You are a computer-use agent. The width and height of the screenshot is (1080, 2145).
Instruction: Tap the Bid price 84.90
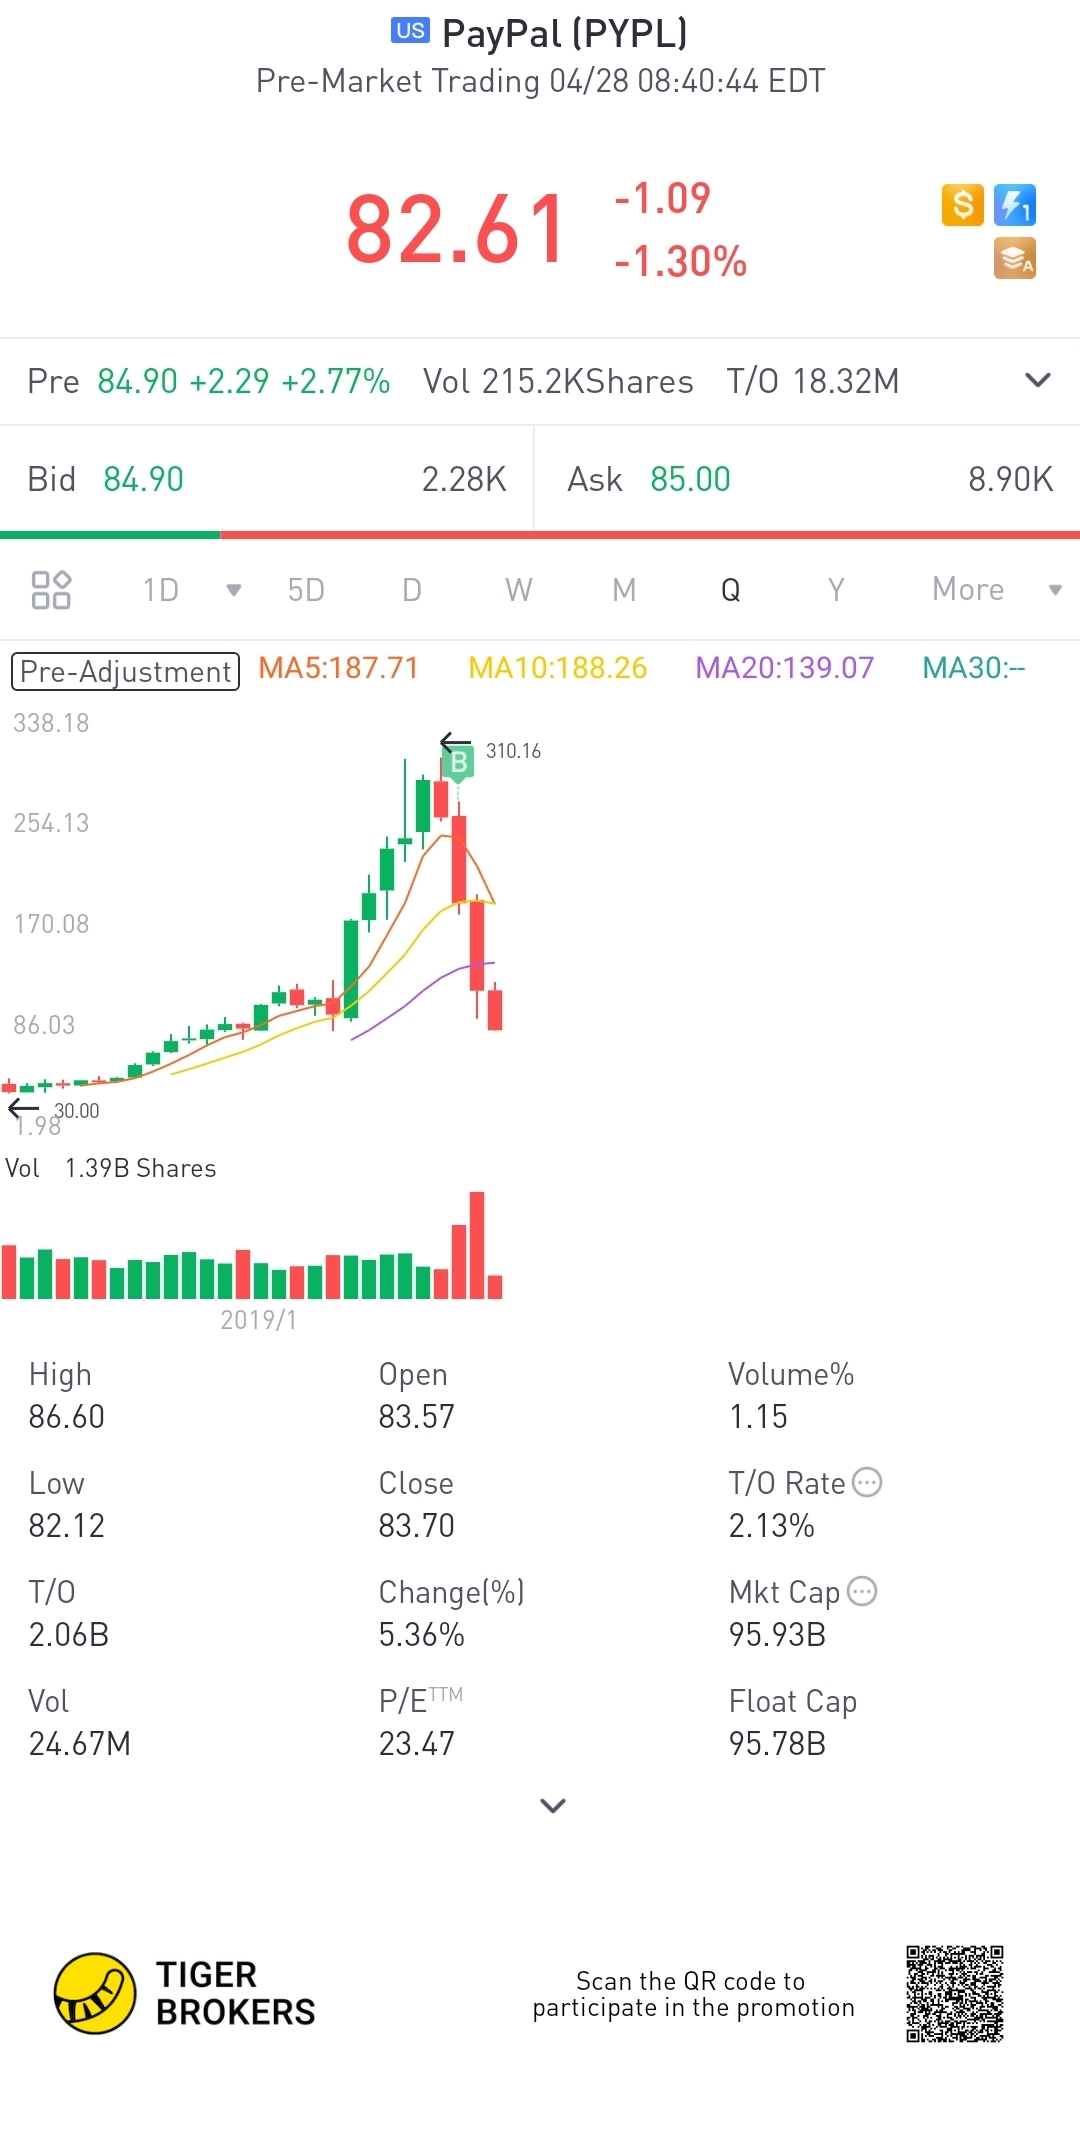pos(144,480)
